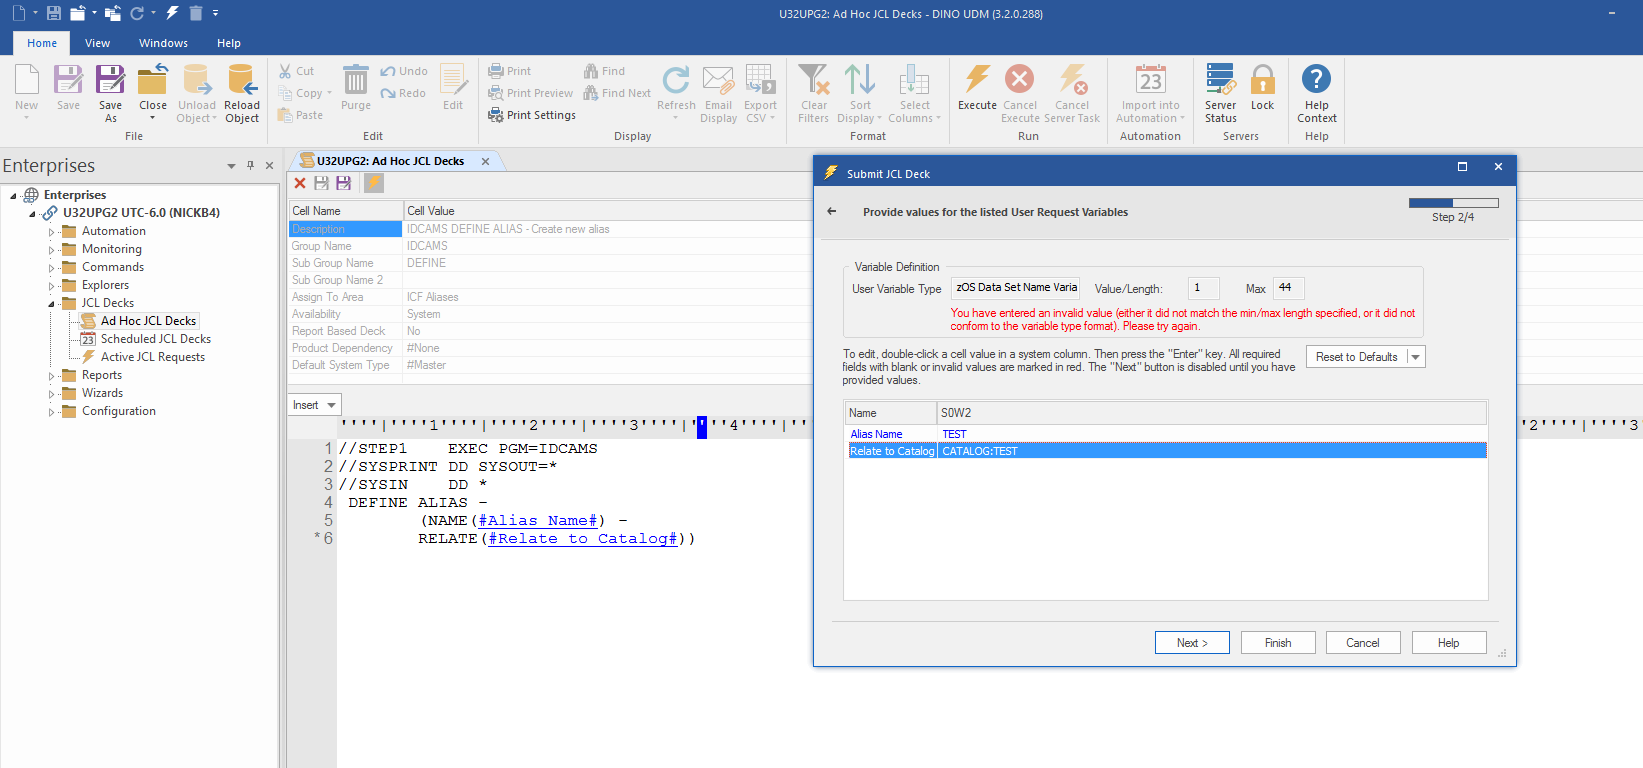Click the Refresh icon in the Display group
Viewport: 1643px width, 768px height.
[x=676, y=81]
